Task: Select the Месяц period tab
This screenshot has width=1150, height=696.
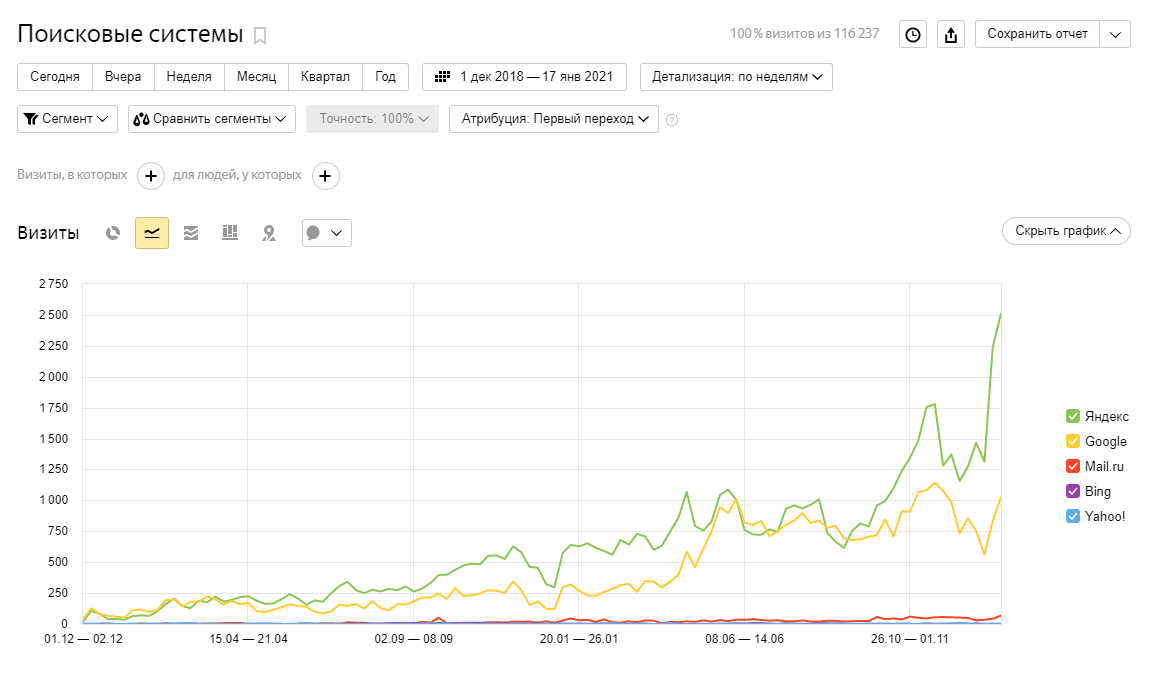Action: point(256,77)
